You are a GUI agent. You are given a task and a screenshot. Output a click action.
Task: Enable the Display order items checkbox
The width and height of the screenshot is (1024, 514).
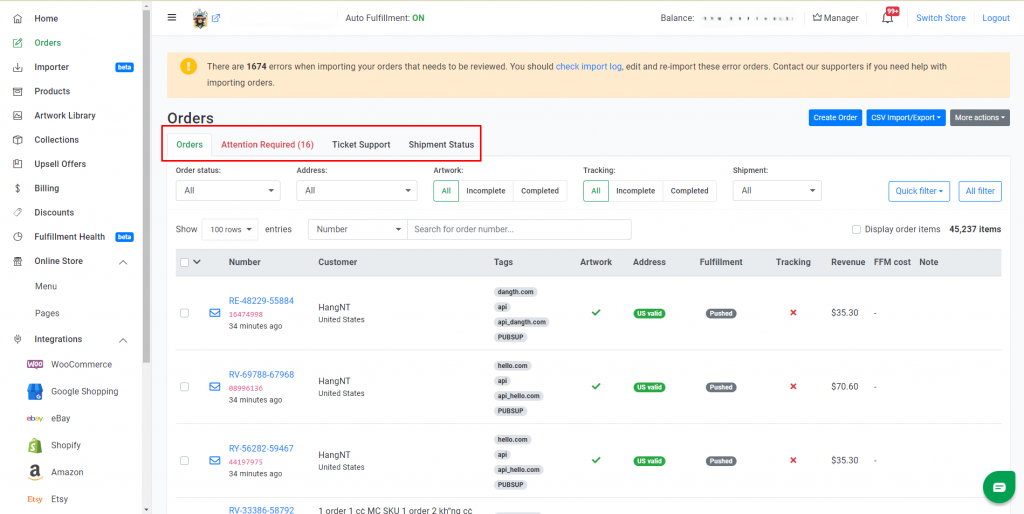(856, 229)
